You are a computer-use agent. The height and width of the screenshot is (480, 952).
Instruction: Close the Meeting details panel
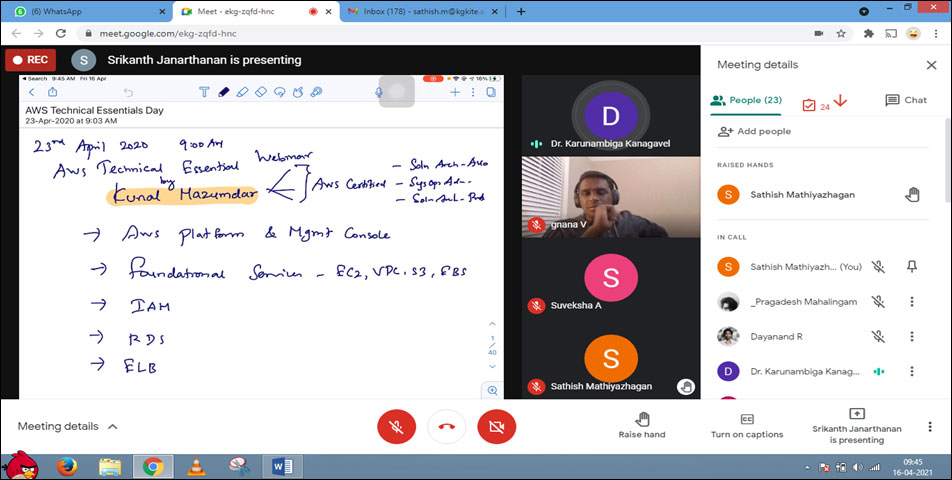point(931,65)
